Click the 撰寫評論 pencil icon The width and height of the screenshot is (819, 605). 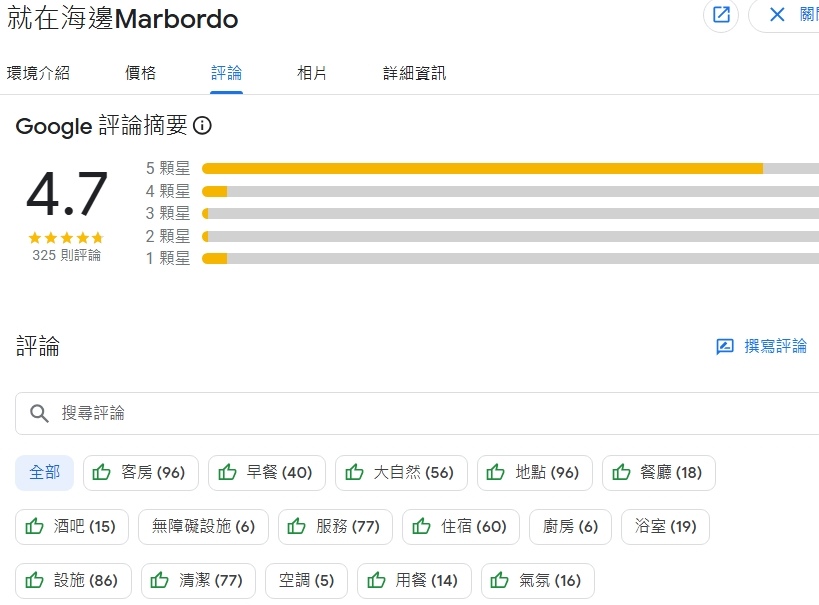coord(726,347)
